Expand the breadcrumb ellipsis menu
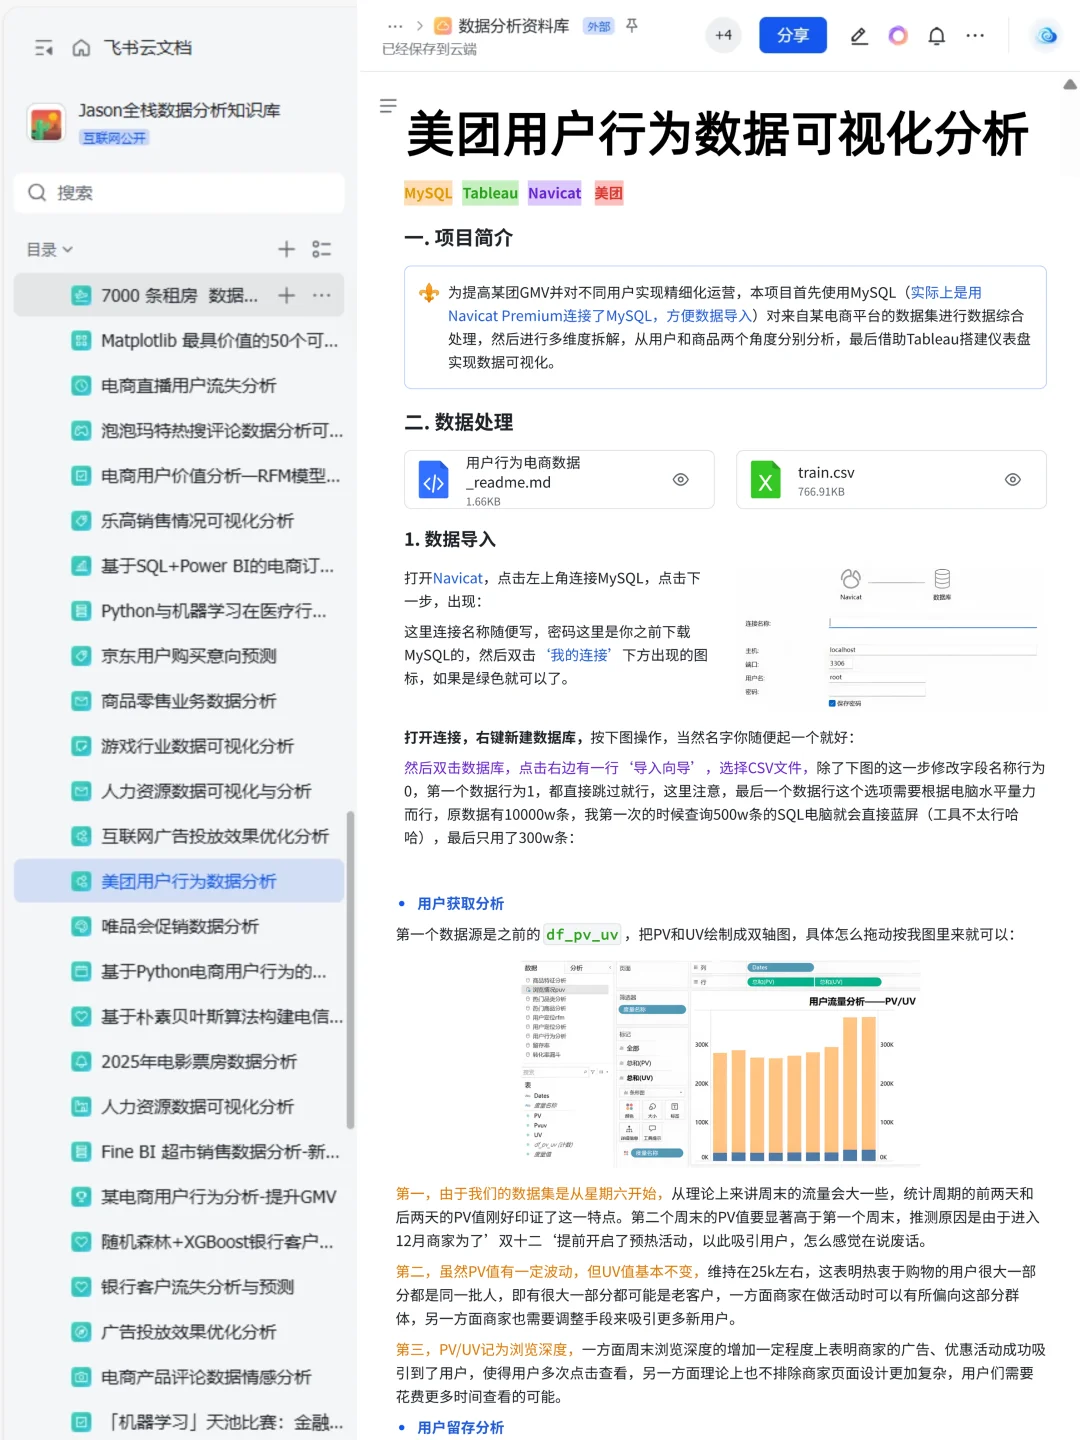This screenshot has width=1080, height=1440. pos(395,26)
